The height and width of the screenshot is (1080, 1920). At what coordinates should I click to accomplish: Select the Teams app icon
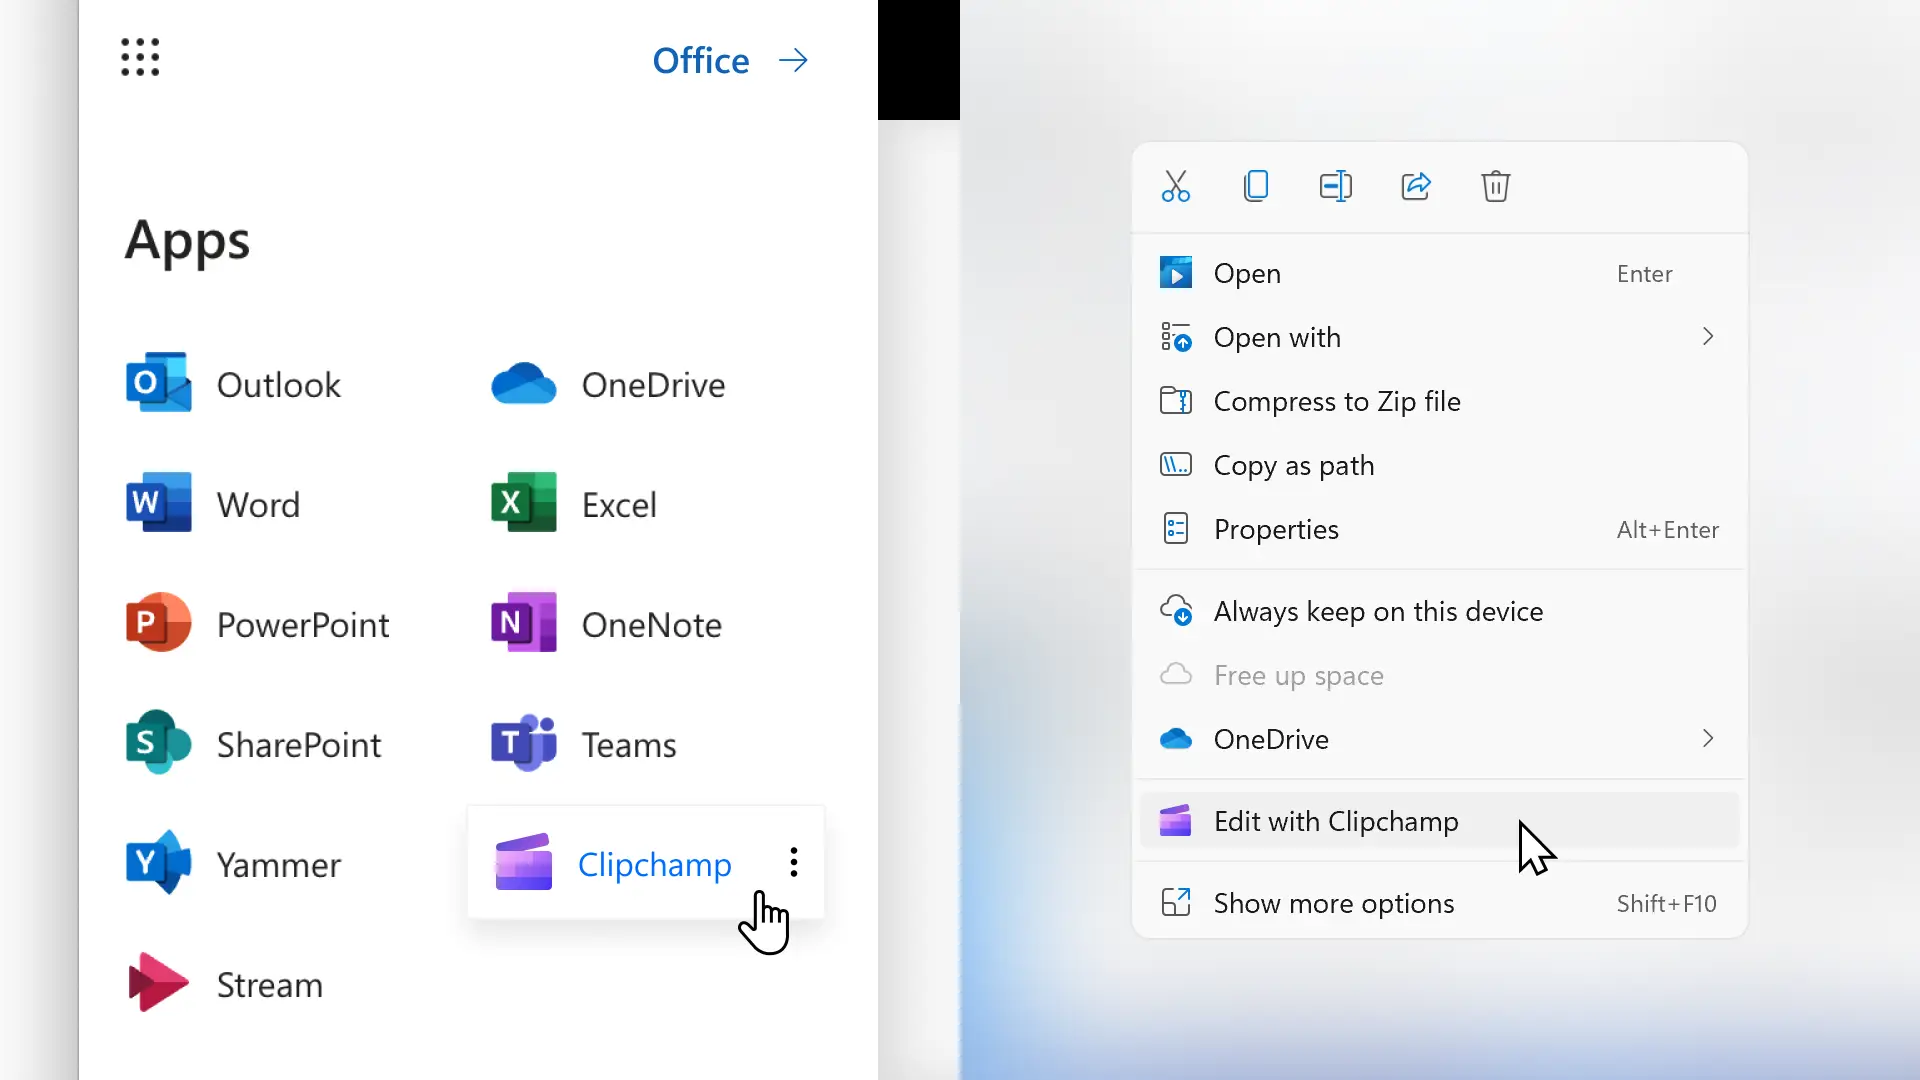[522, 742]
